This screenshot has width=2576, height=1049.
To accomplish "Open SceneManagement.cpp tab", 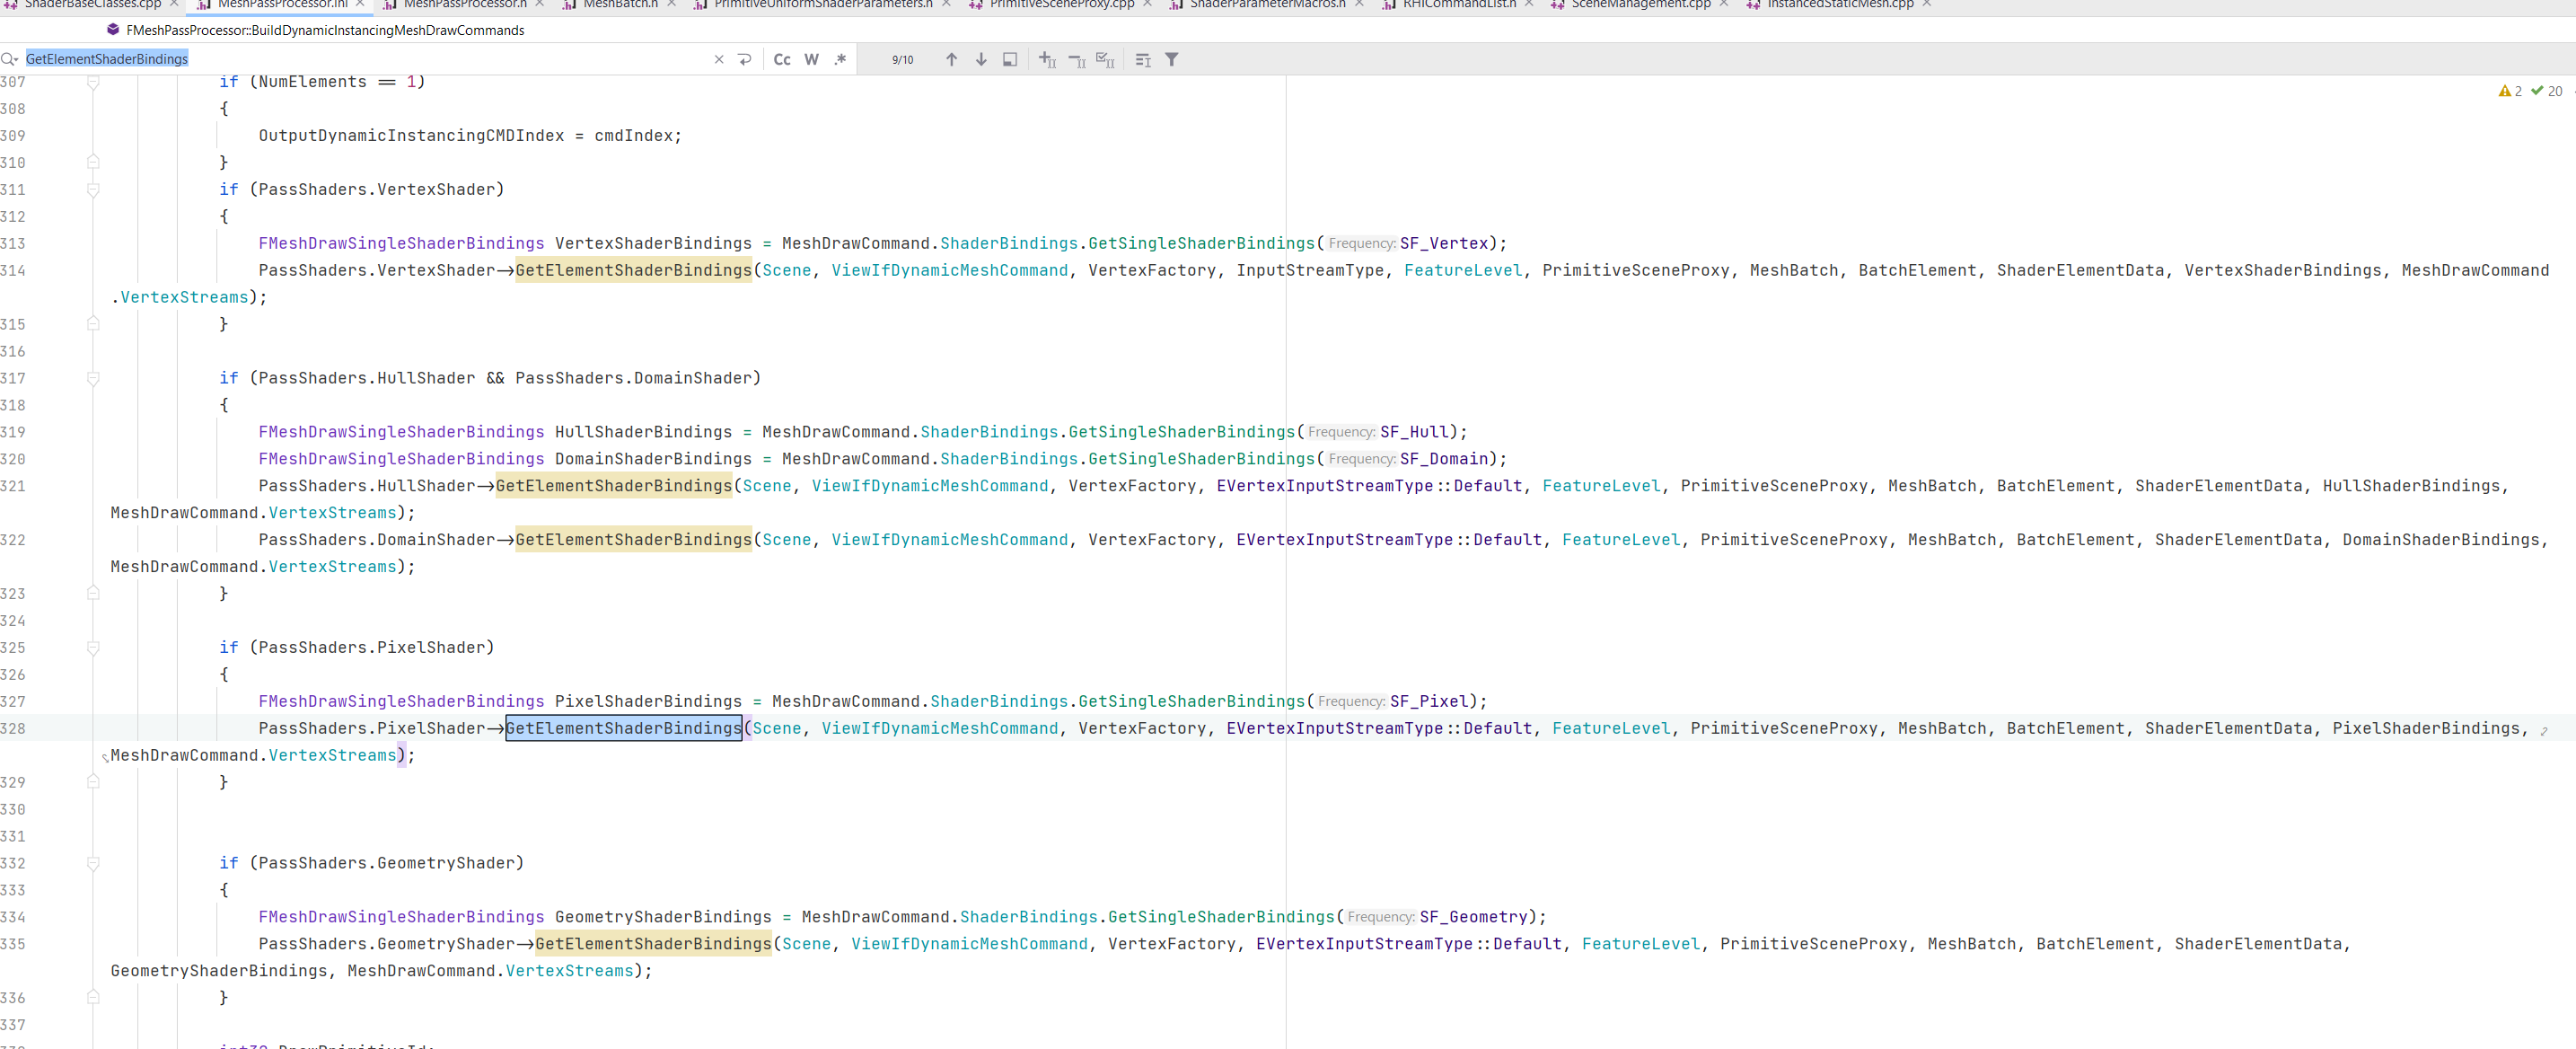I will (x=1640, y=5).
